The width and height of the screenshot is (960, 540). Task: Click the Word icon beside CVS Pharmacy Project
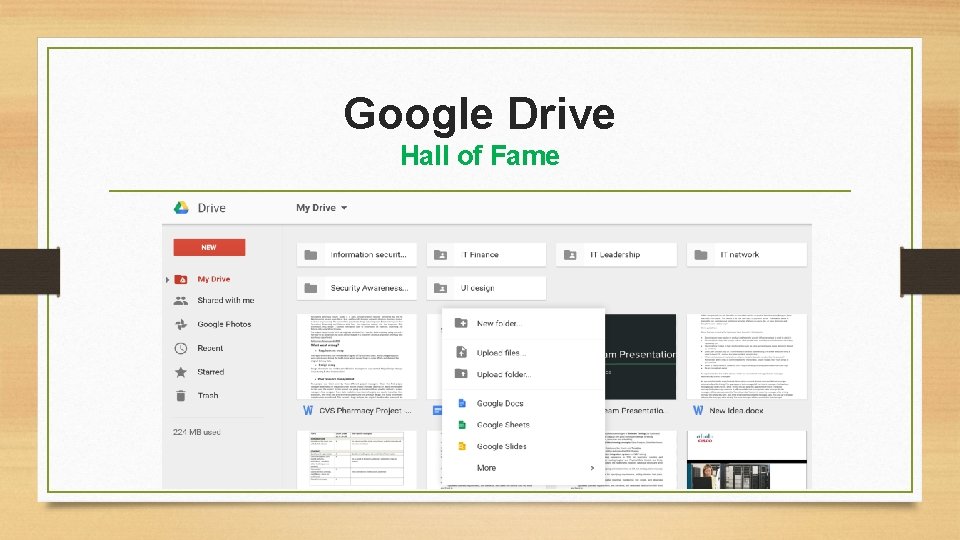[308, 410]
